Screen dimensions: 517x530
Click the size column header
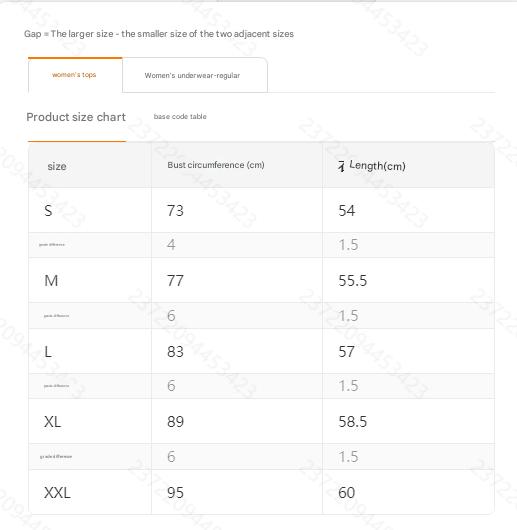click(x=57, y=166)
